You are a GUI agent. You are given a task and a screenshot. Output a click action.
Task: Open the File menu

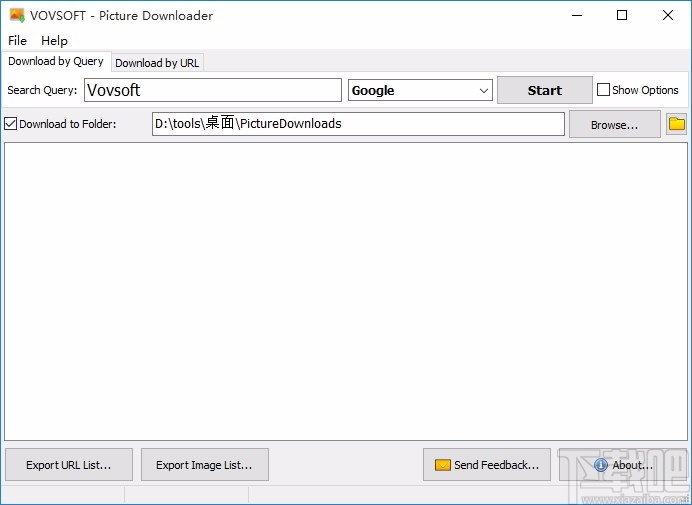point(18,41)
